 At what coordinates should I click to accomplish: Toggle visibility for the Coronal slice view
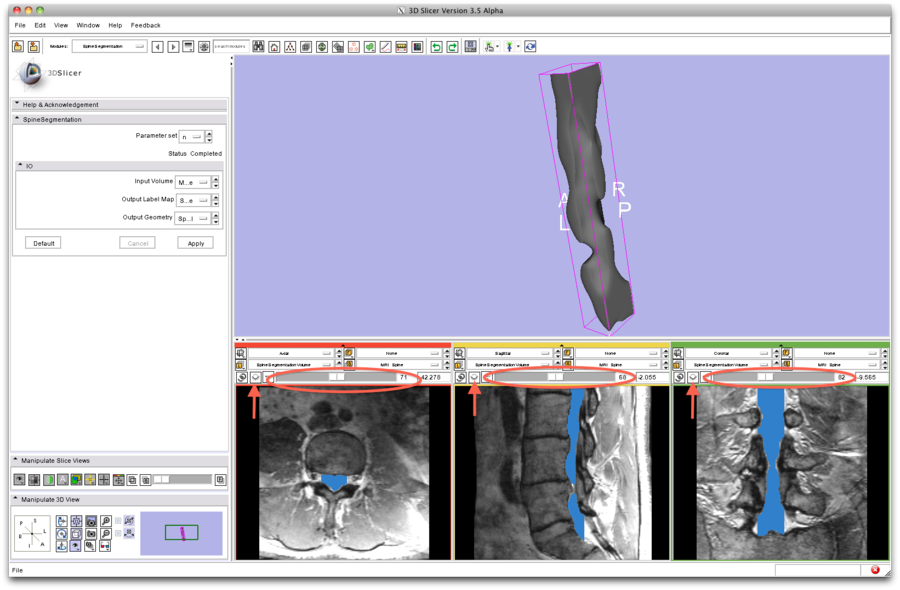point(691,377)
